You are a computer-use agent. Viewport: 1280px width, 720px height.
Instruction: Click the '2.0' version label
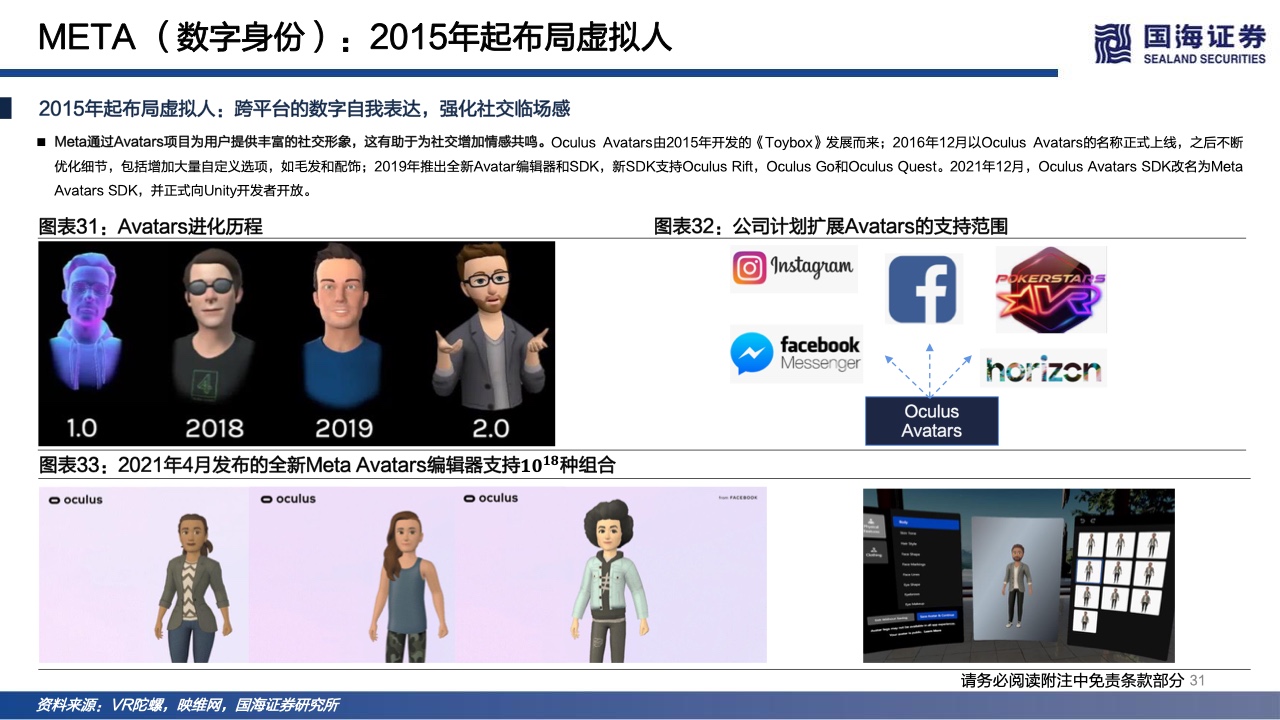click(x=489, y=428)
